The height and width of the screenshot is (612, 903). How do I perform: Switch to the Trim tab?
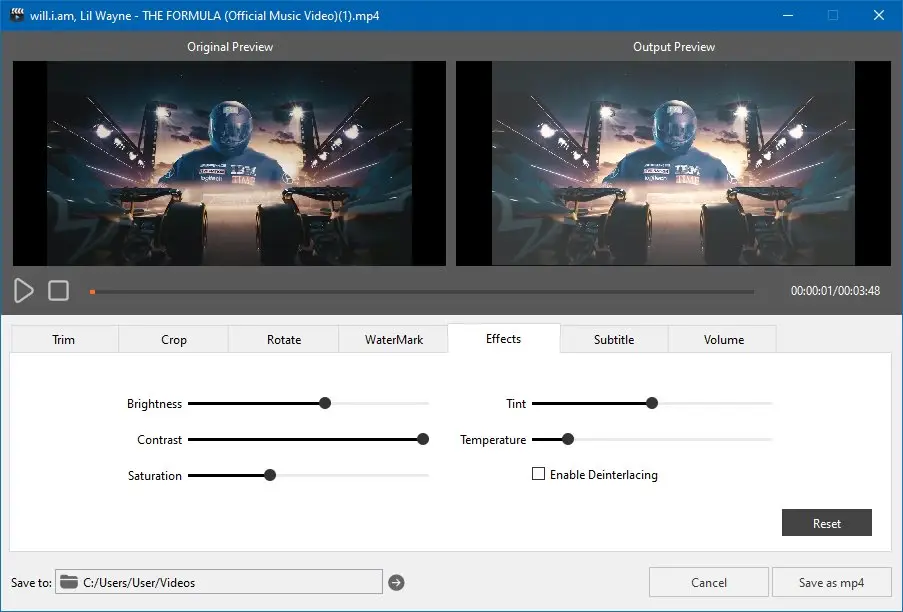coord(64,340)
